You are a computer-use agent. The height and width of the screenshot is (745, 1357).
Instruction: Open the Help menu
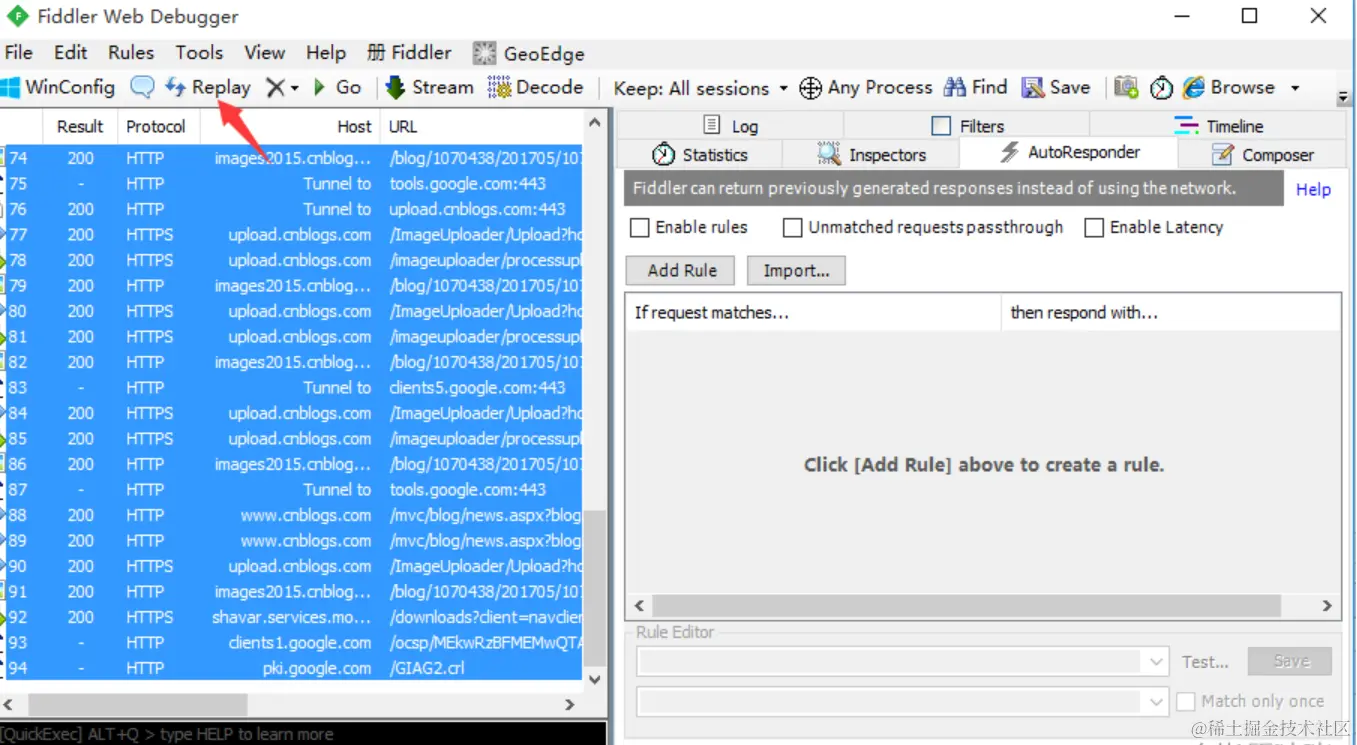[326, 53]
